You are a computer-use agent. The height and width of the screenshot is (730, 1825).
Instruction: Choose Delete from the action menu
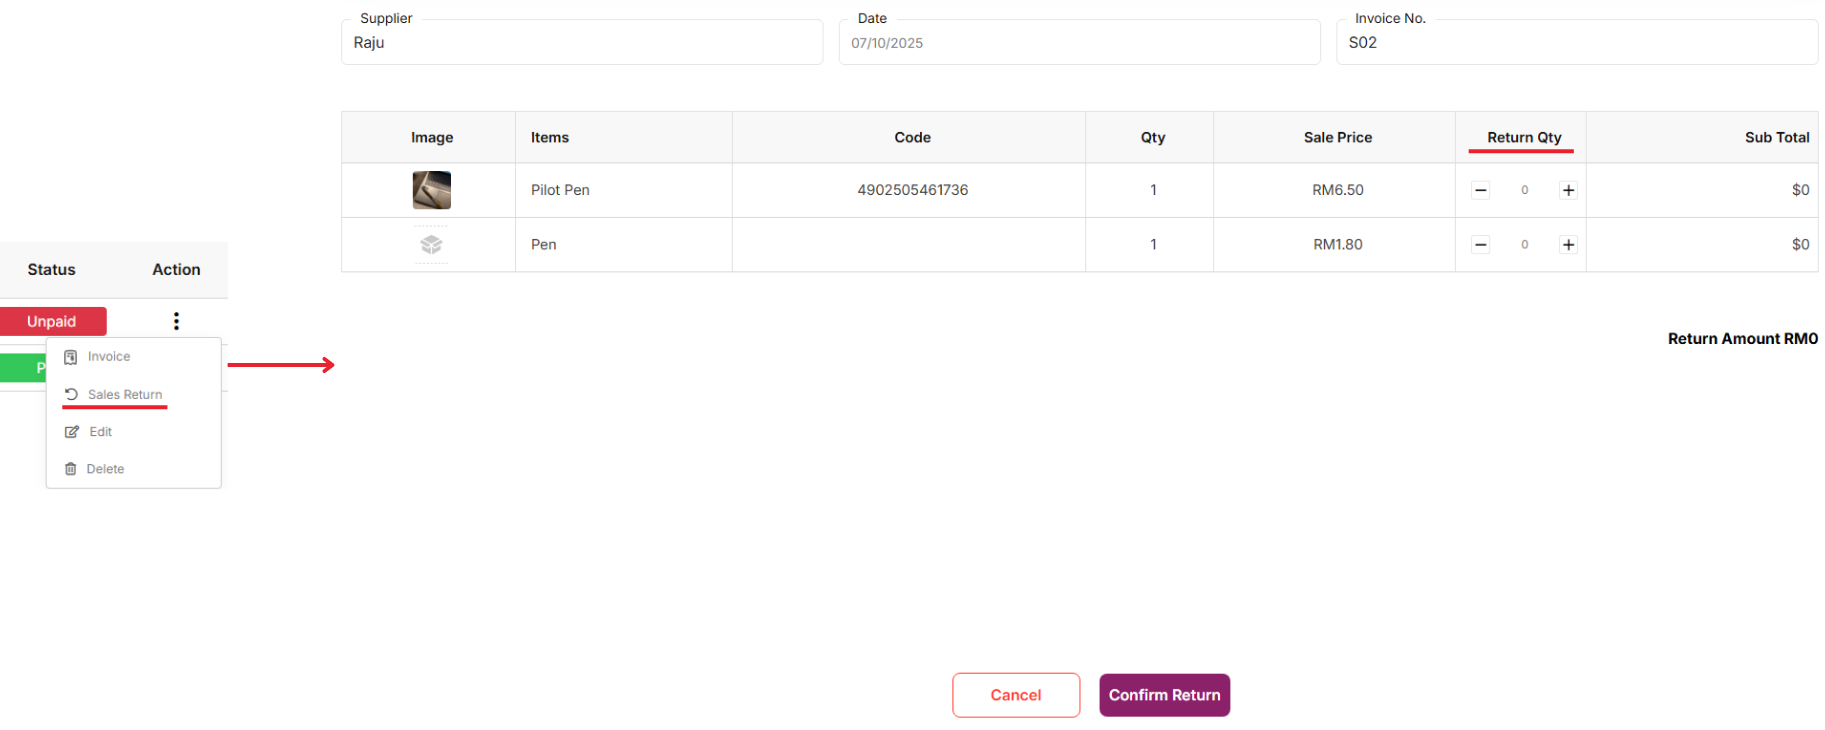[x=105, y=469]
